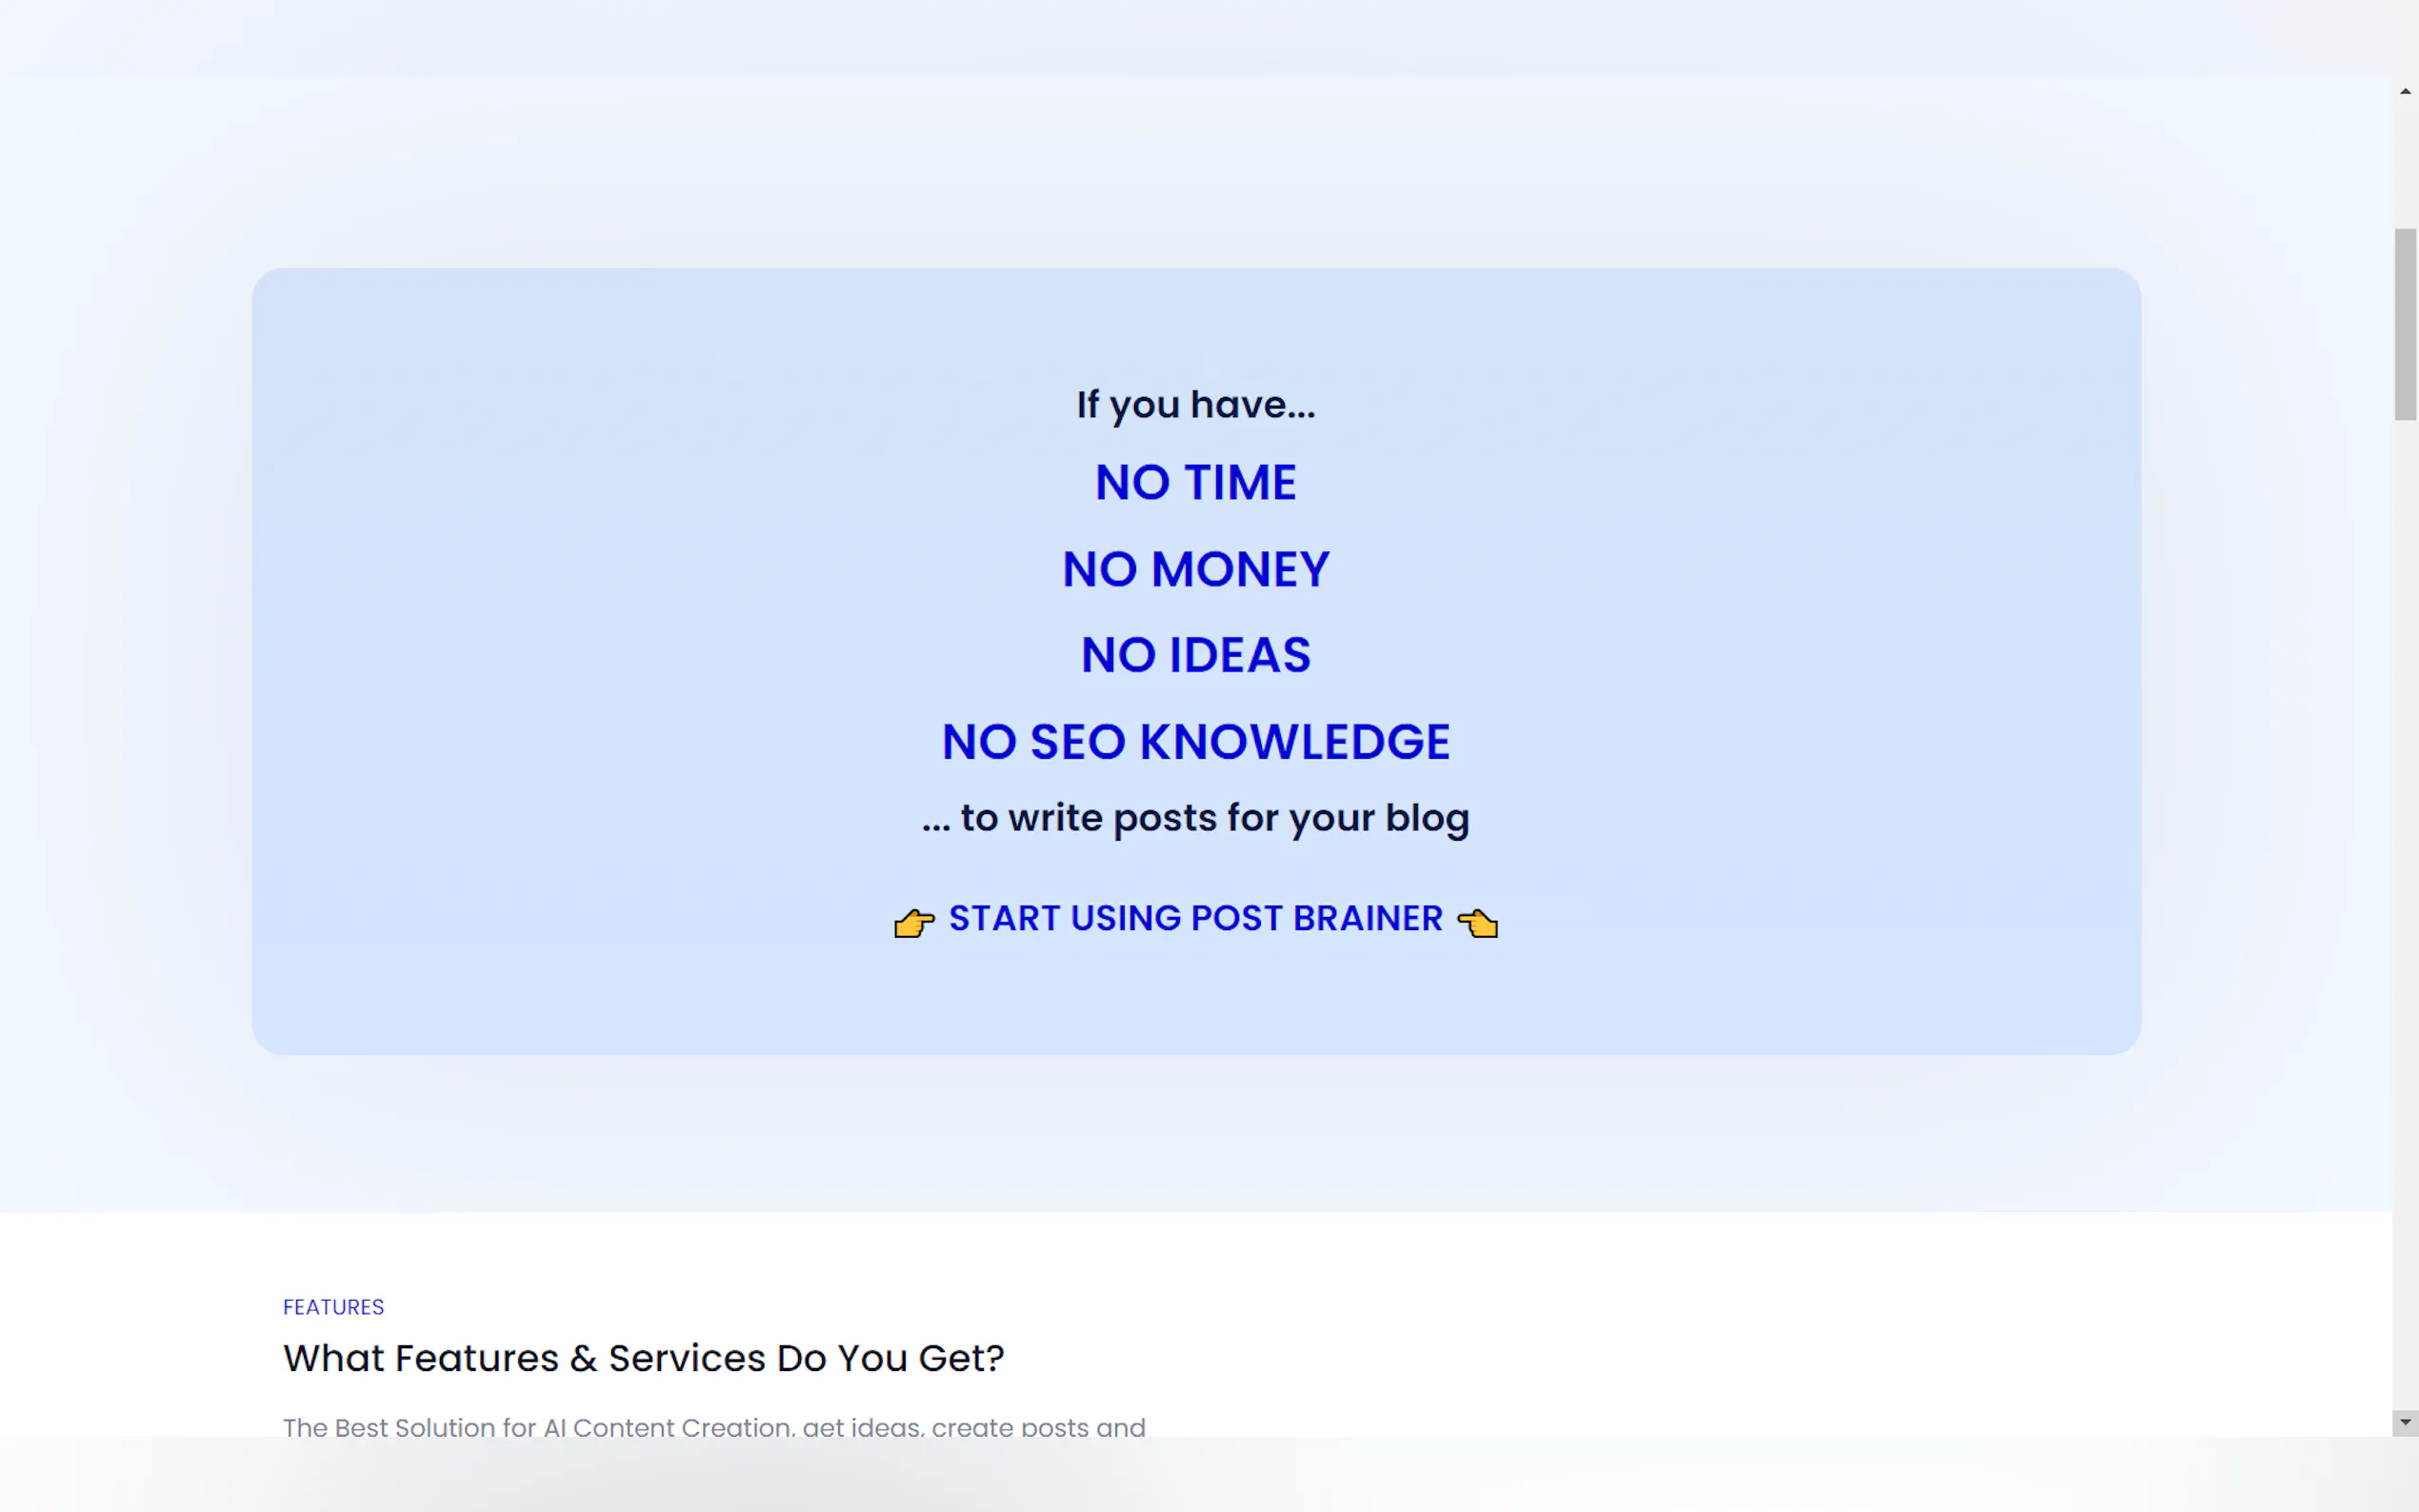The image size is (2419, 1512).
Task: Click the NO MONEY heading
Action: click(x=1195, y=570)
